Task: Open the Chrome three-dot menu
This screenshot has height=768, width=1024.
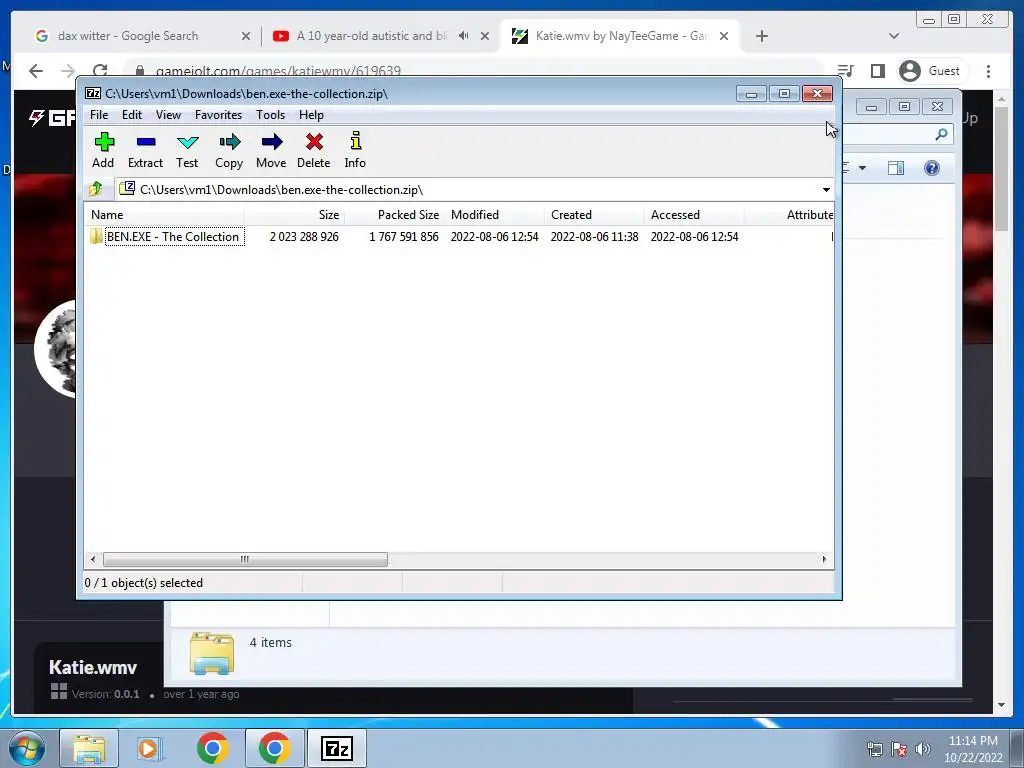Action: click(989, 71)
